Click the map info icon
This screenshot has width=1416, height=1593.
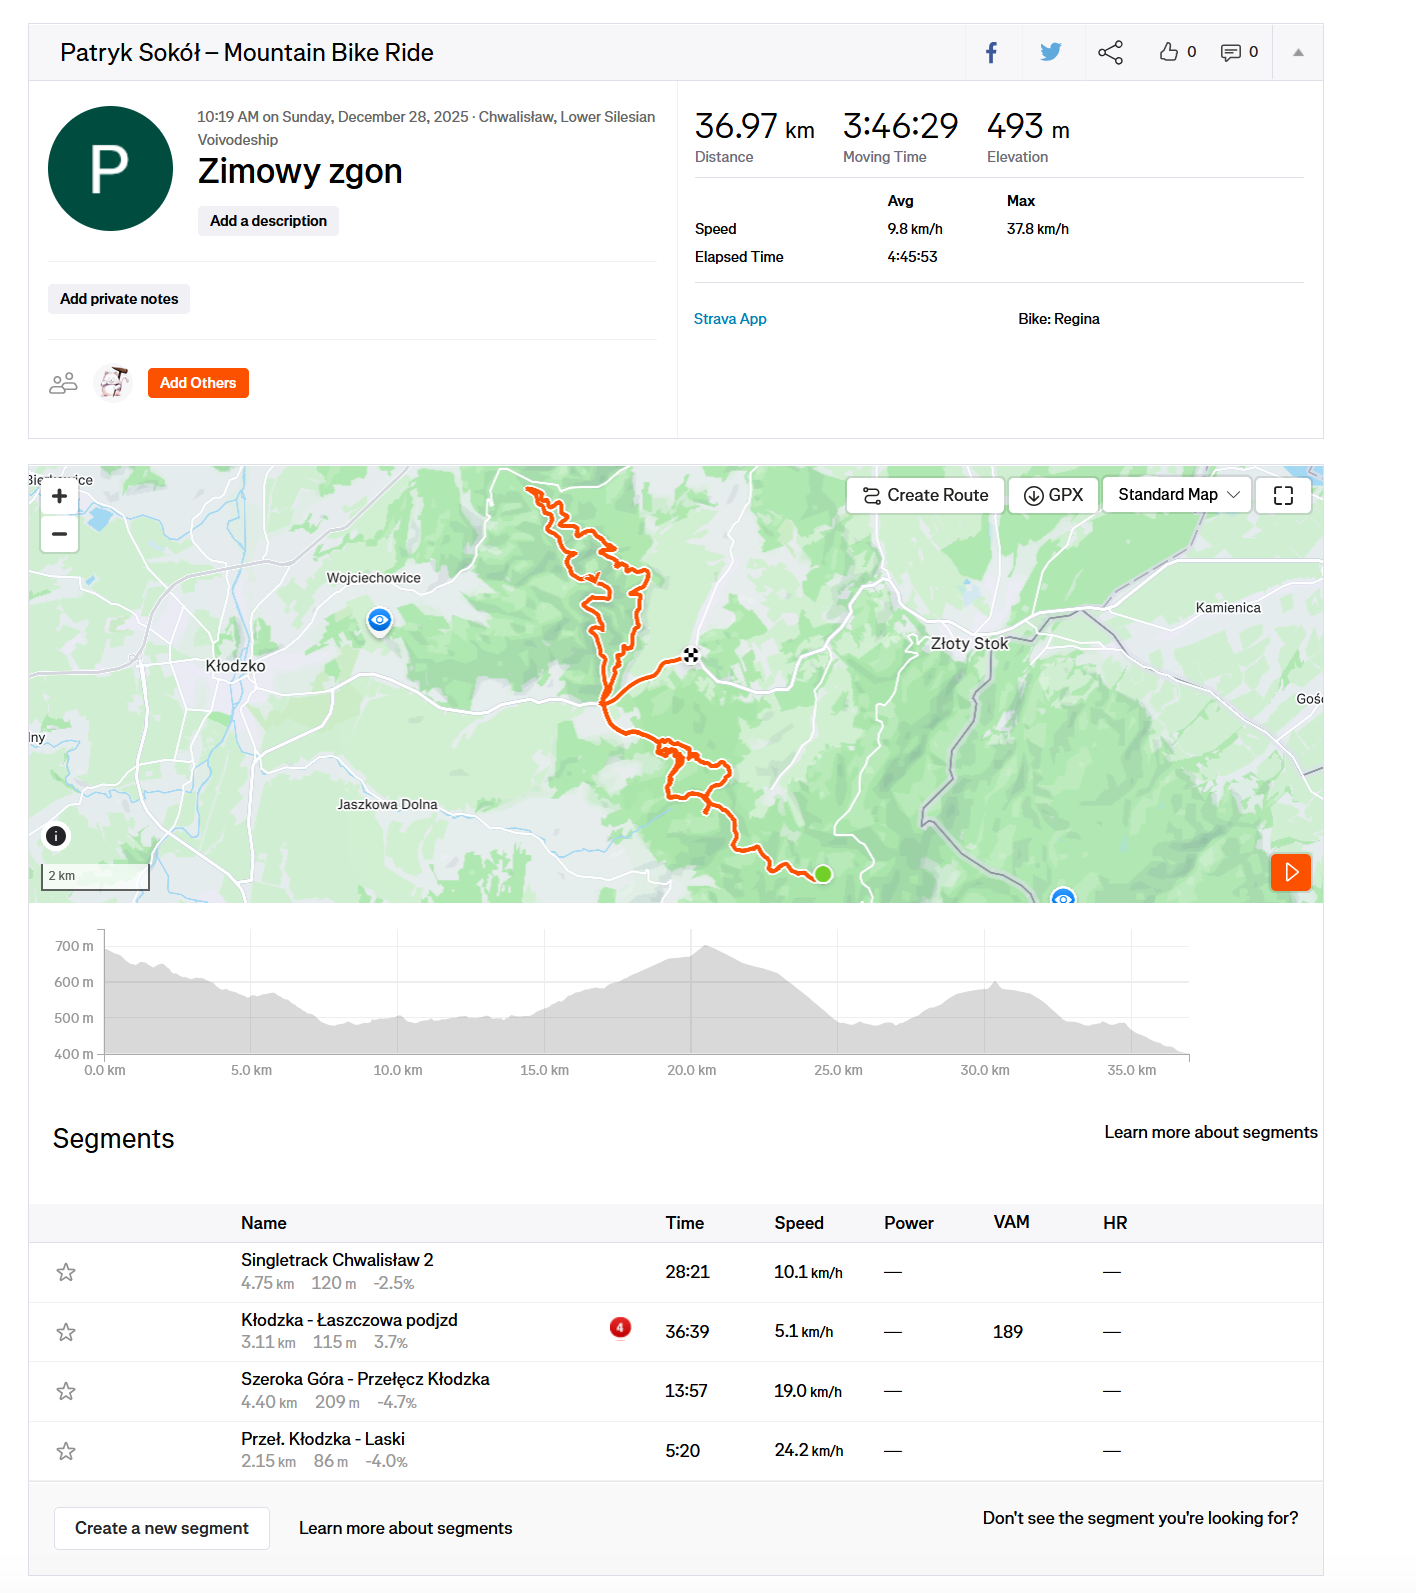[56, 836]
